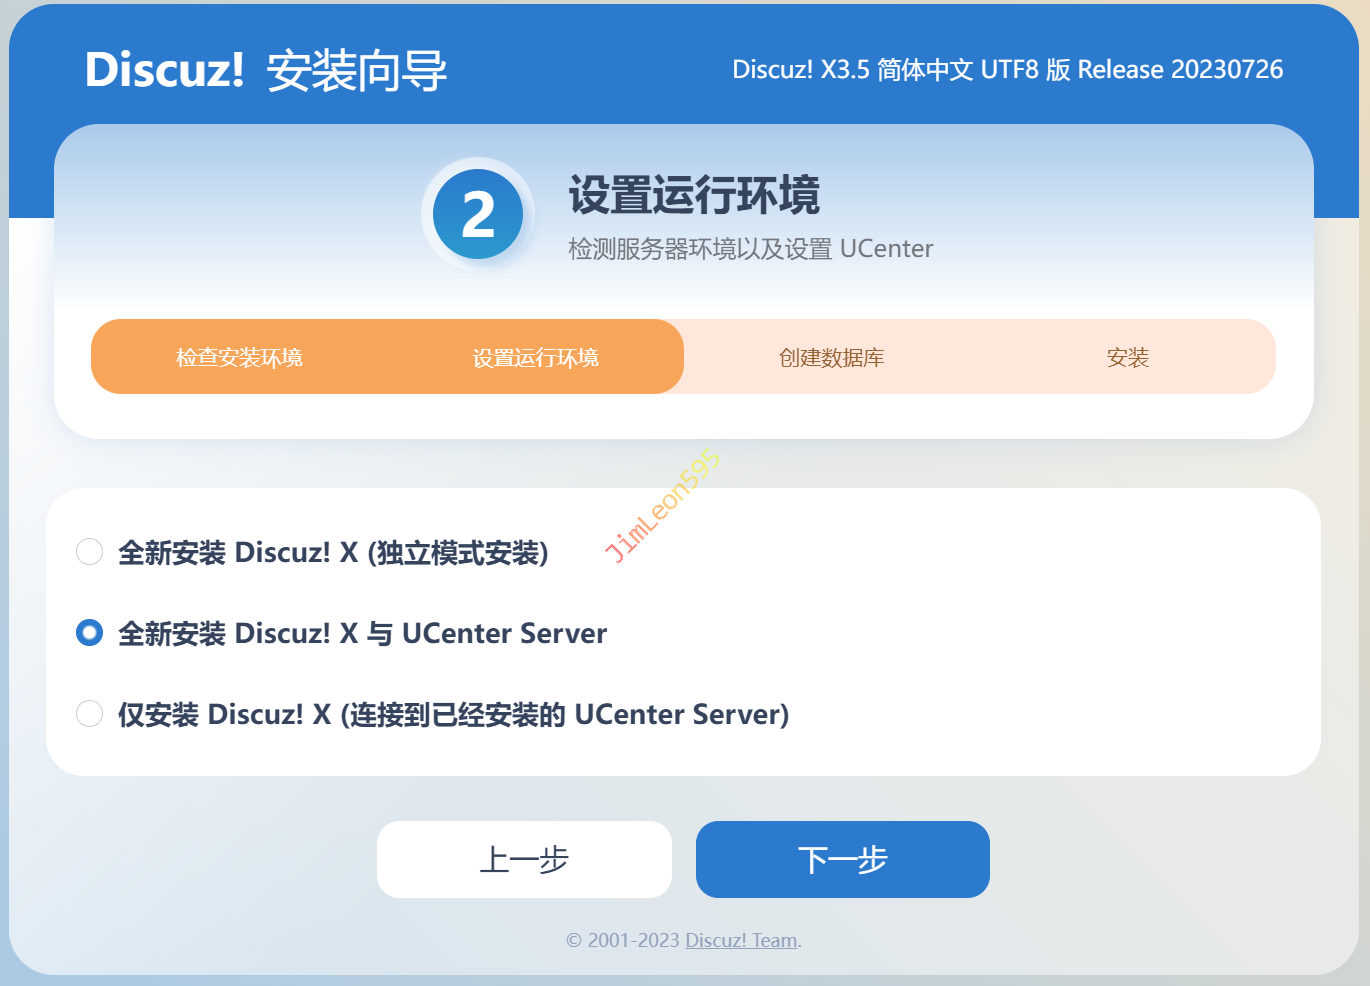The image size is (1370, 986).
Task: Click the JimLeon595 watermark text
Action: tap(662, 506)
